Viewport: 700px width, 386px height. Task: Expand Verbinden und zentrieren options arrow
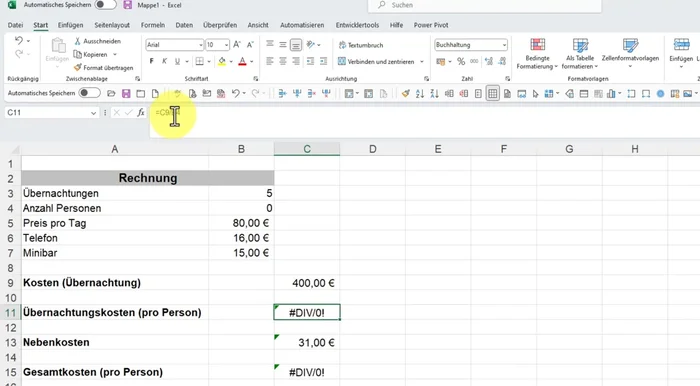click(x=421, y=62)
